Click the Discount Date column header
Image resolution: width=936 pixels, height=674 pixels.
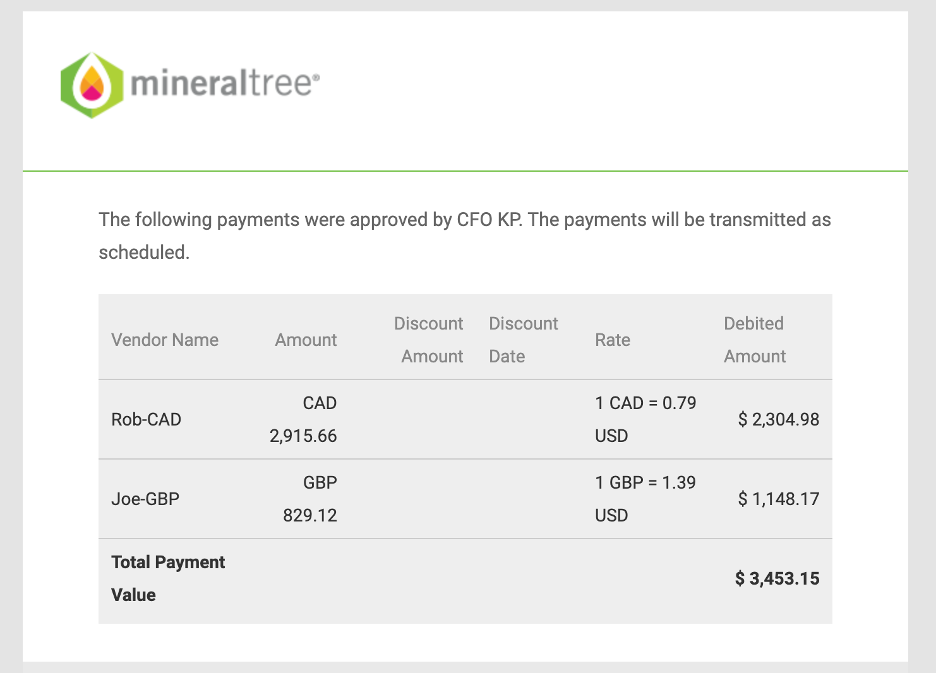(523, 340)
